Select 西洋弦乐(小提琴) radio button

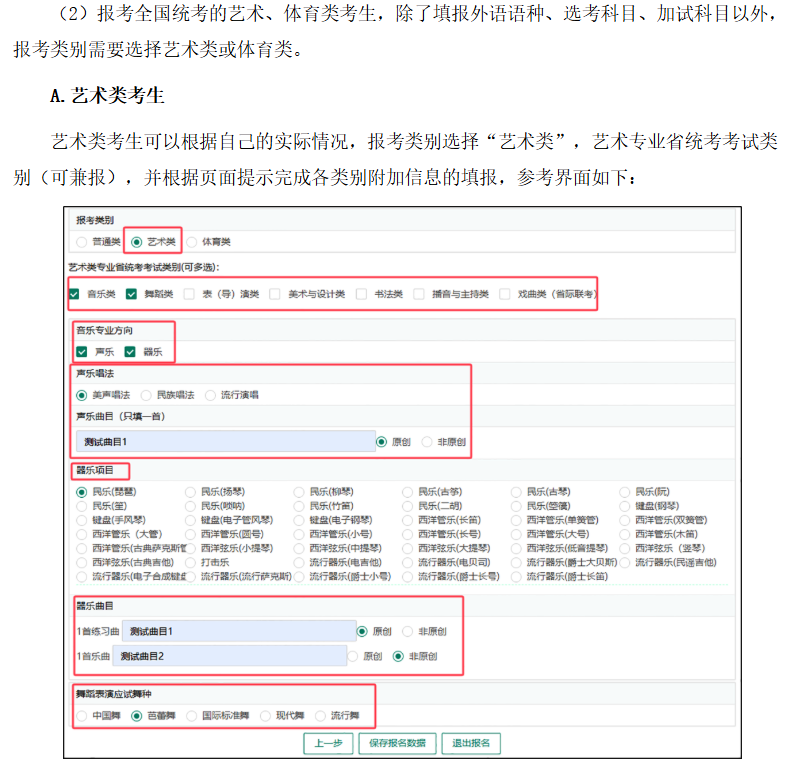191,548
